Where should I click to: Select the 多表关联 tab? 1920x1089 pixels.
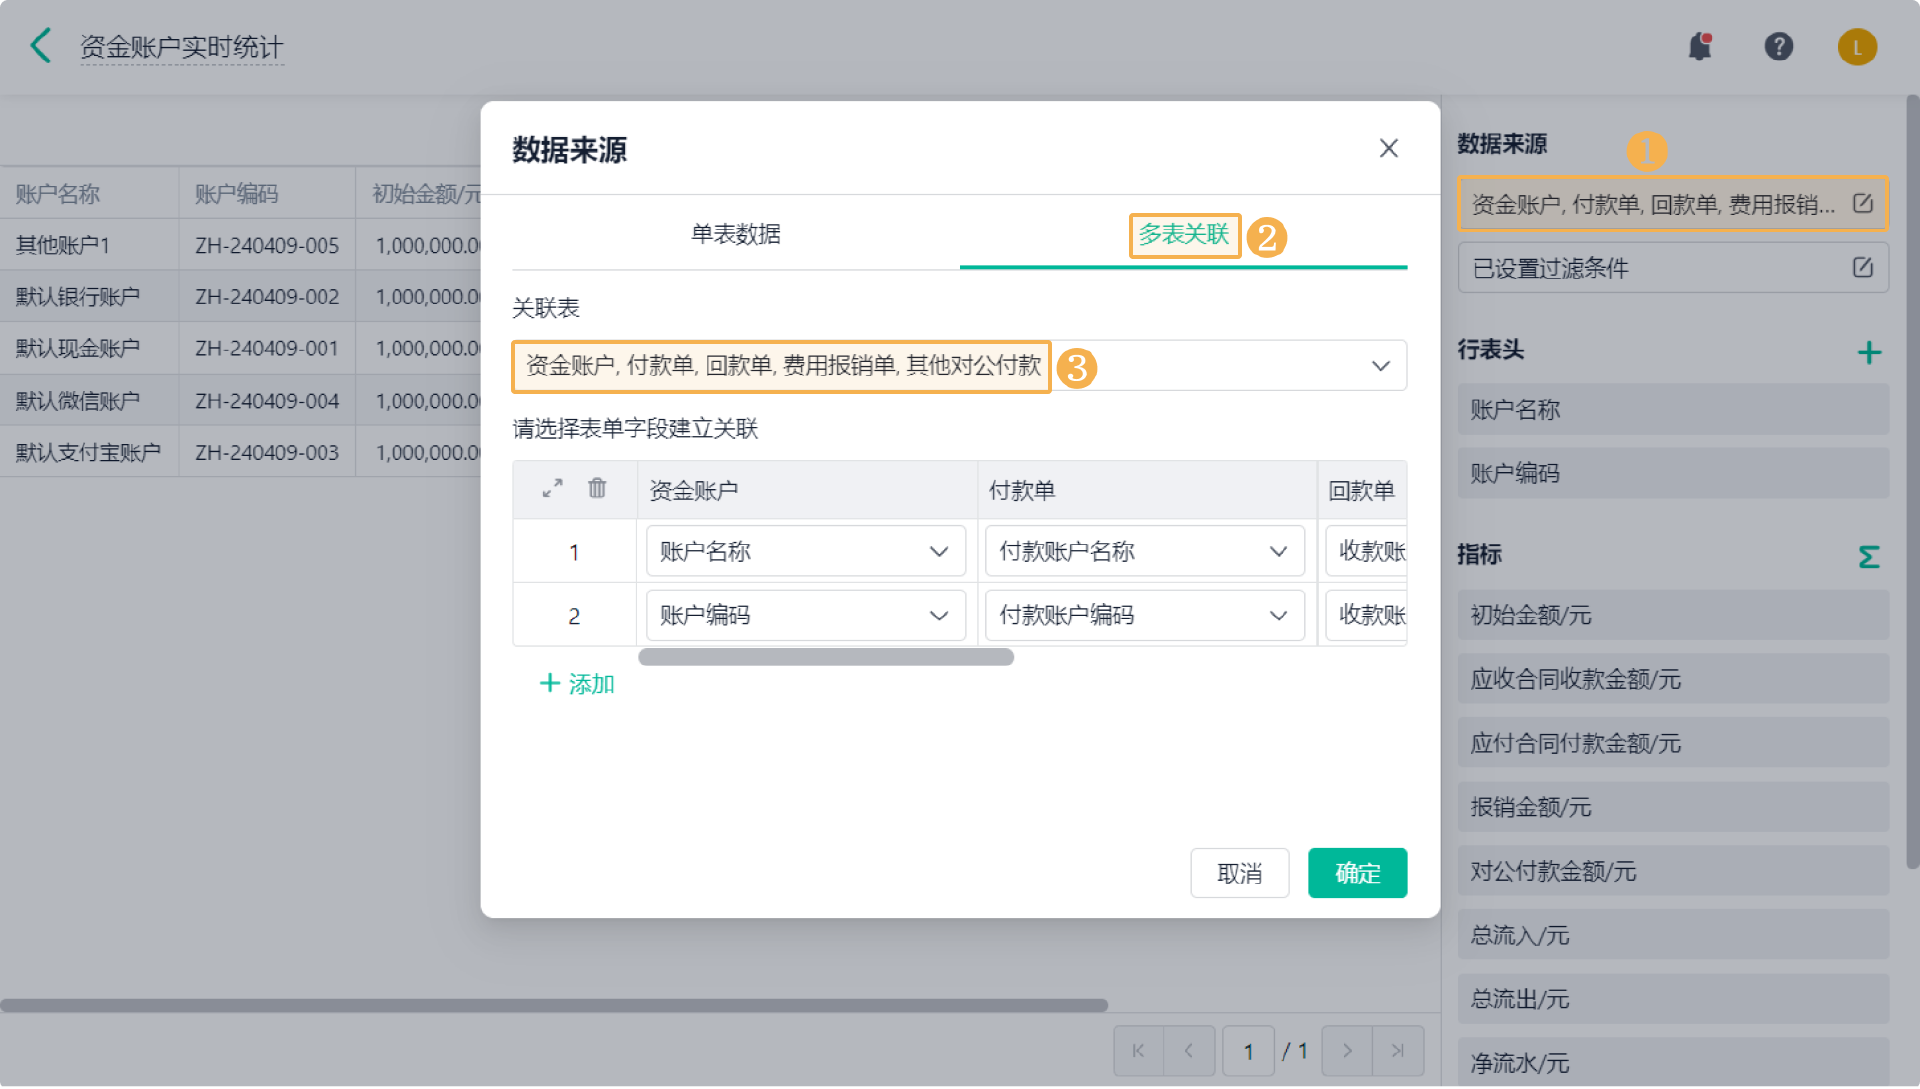point(1183,234)
